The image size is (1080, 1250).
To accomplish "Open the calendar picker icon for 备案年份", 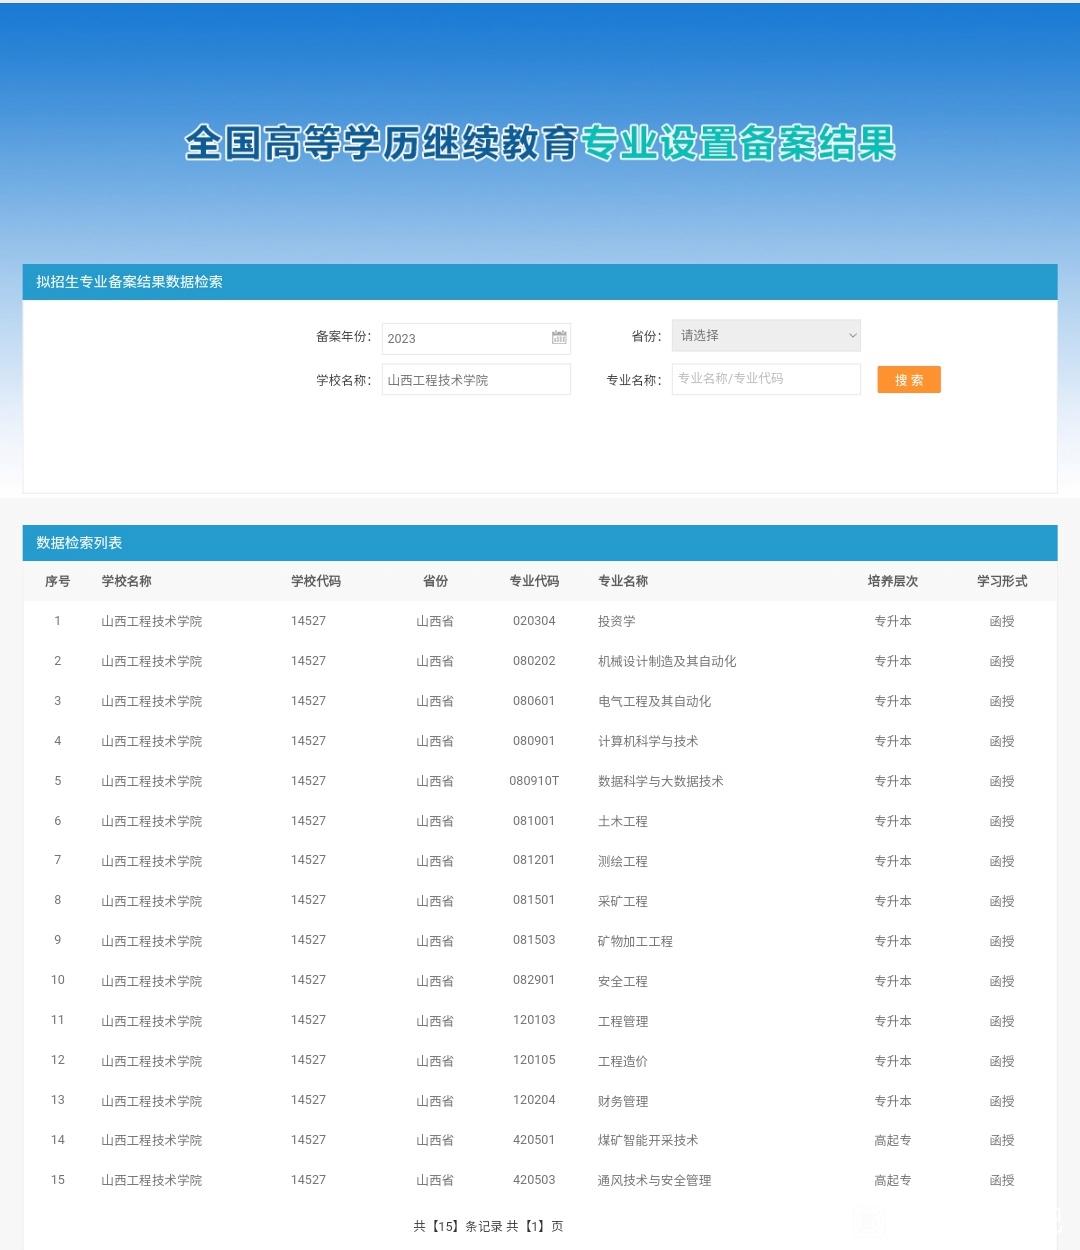I will (x=559, y=338).
